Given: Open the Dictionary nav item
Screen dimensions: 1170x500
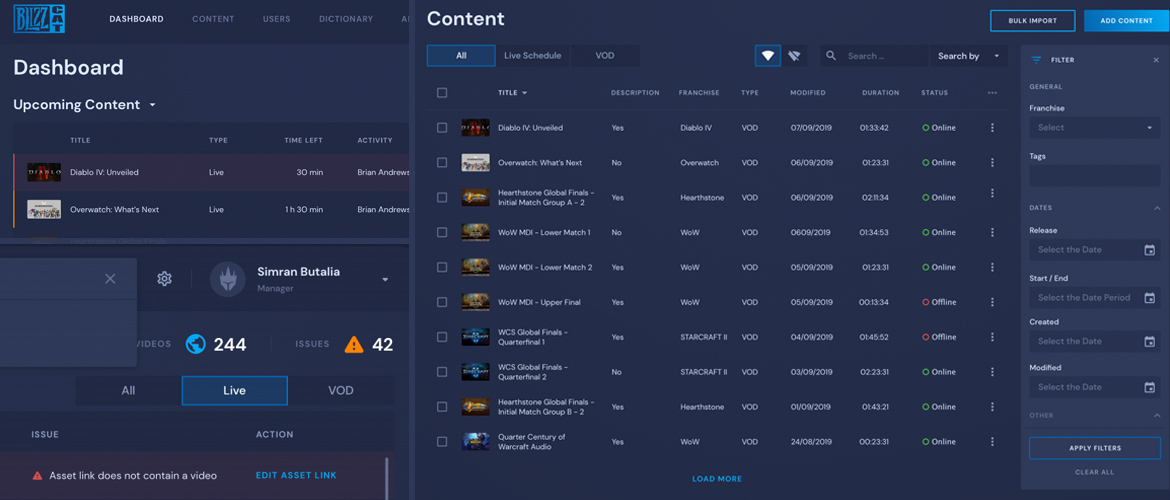Looking at the screenshot, I should 345,19.
